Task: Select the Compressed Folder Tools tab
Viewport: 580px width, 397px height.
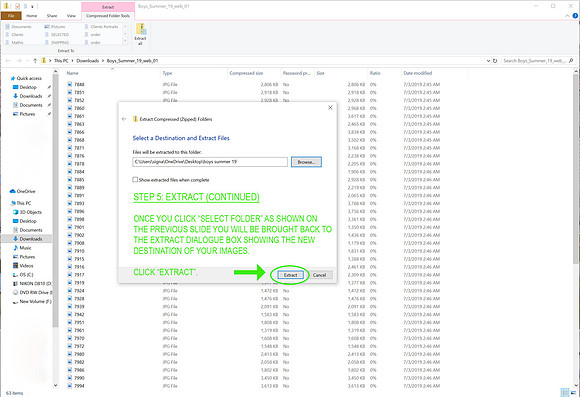Action: [x=108, y=16]
